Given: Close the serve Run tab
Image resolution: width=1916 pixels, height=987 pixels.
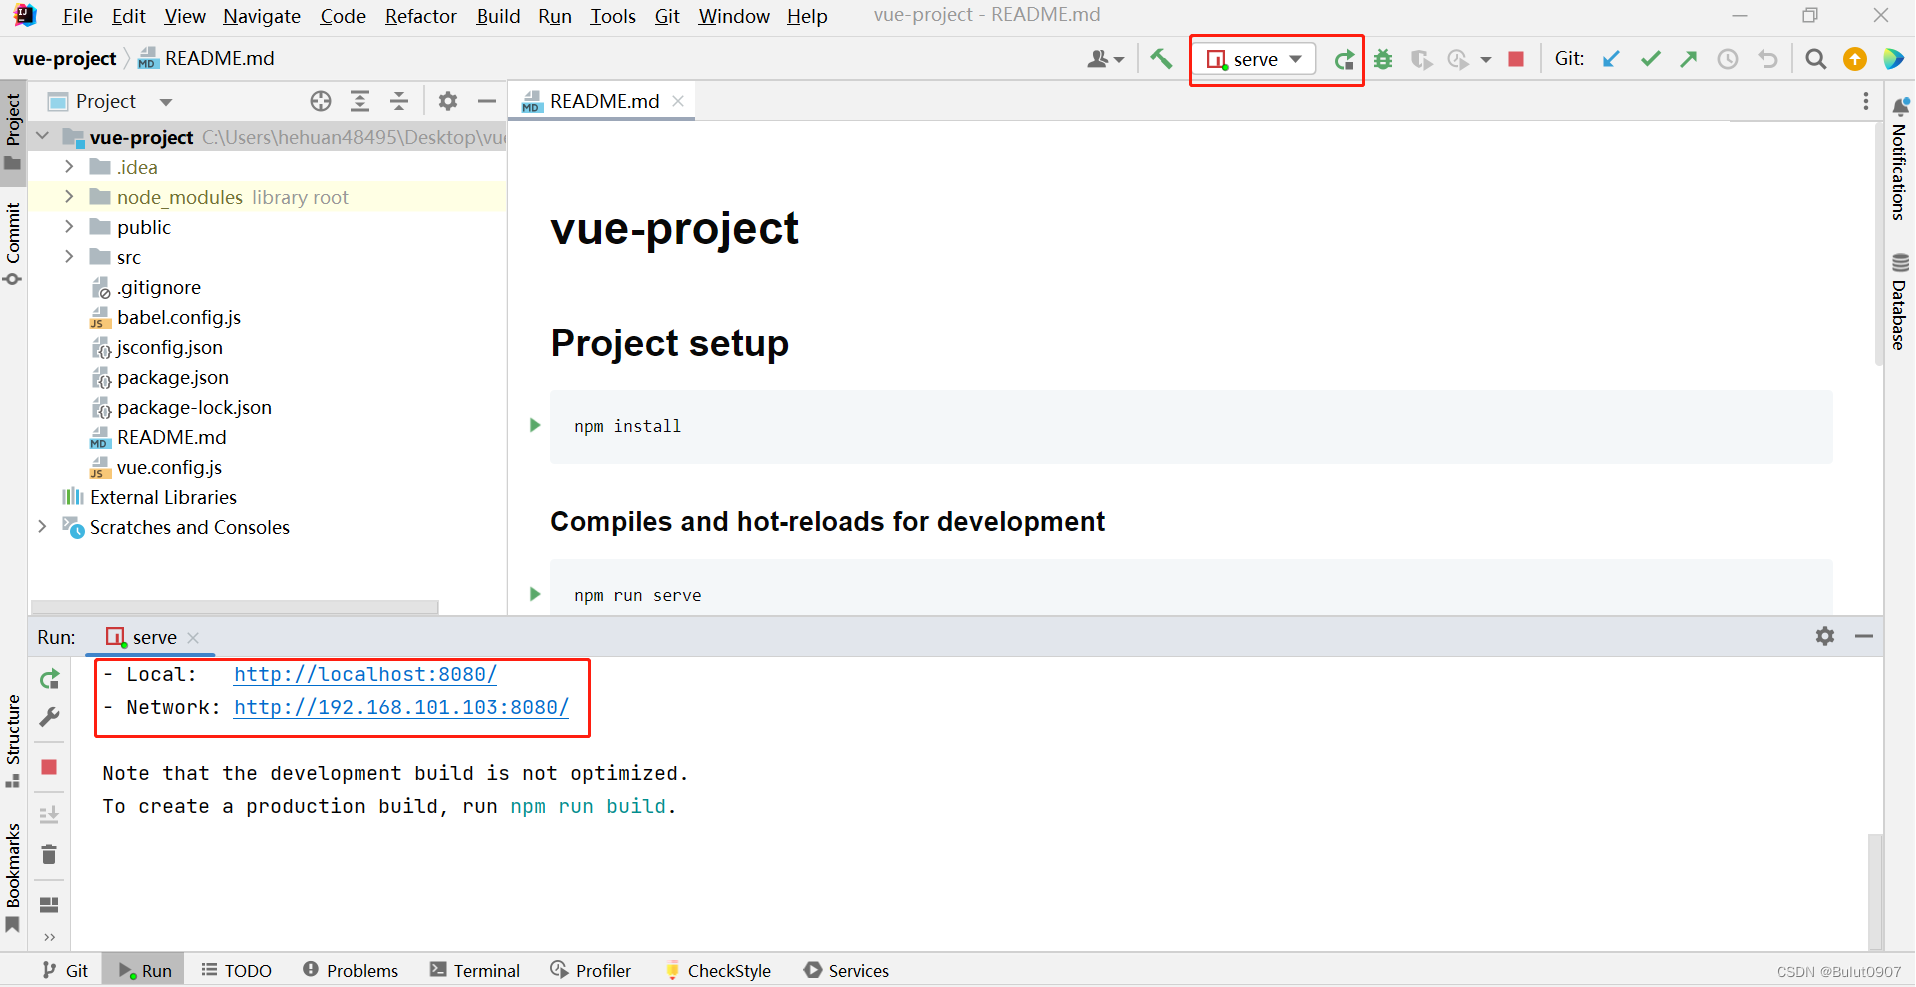Looking at the screenshot, I should pyautogui.click(x=193, y=638).
